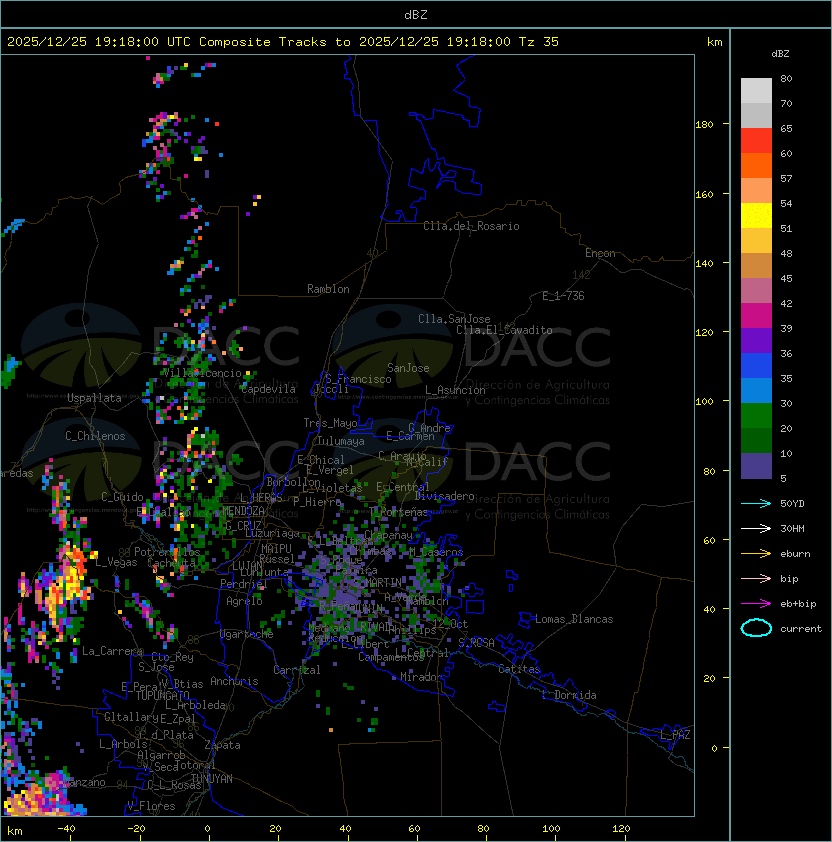832x842 pixels.
Task: Click the C_Chilenos map label
Action: coord(95,436)
